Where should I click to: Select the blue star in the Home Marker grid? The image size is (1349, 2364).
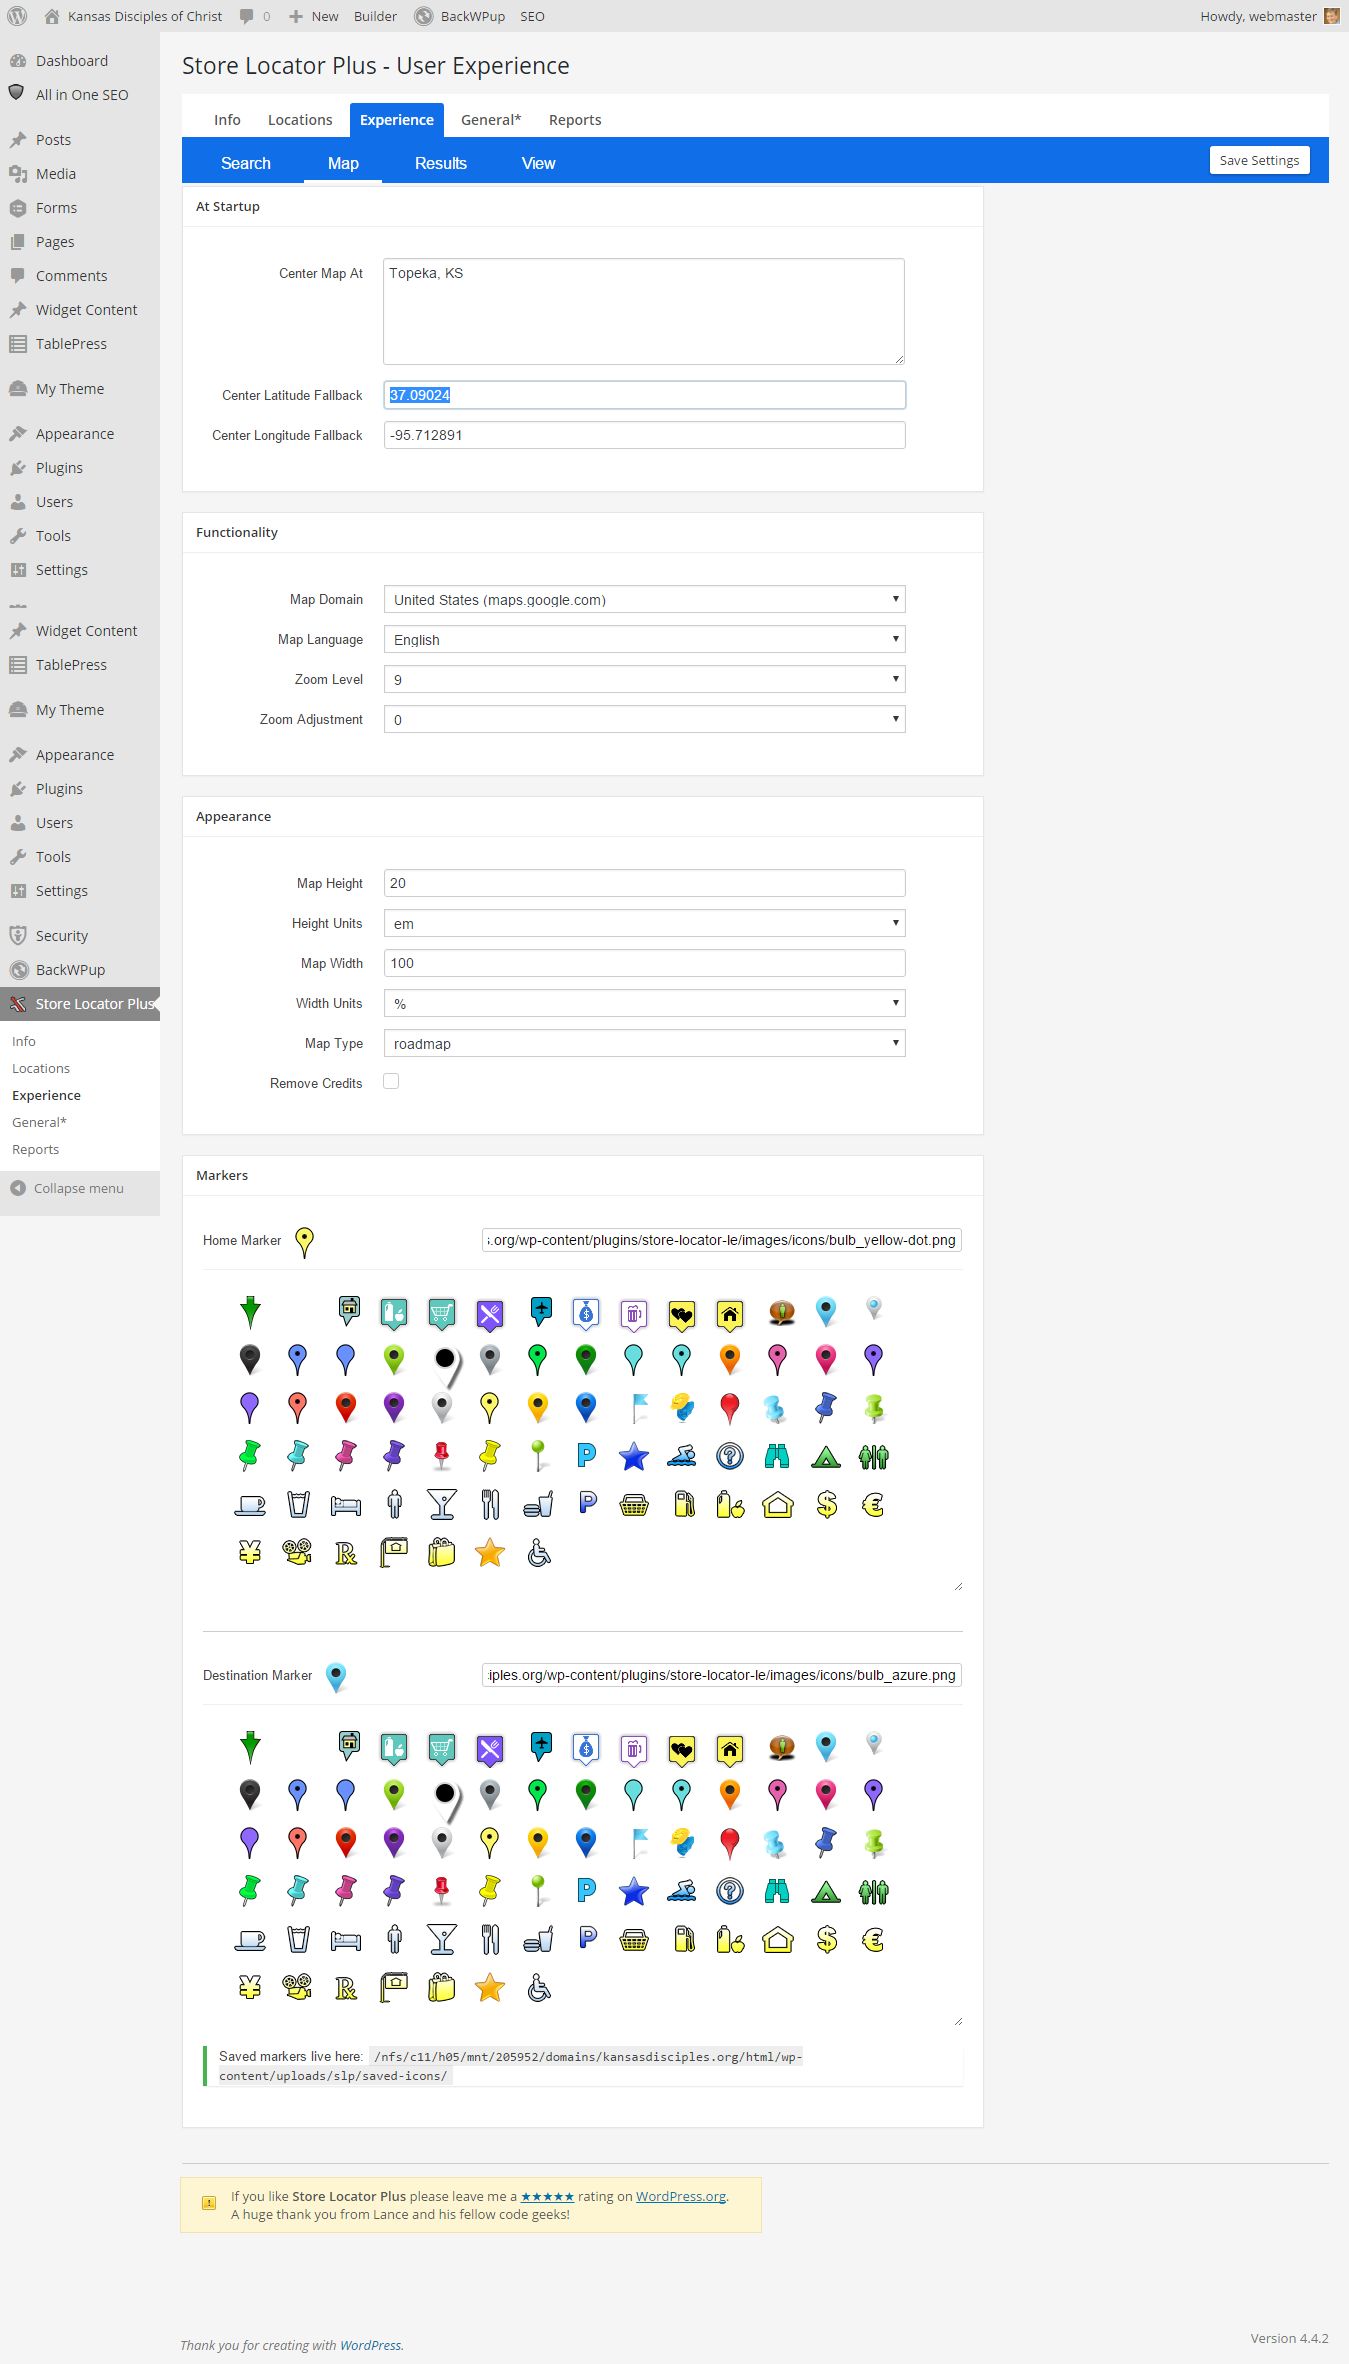coord(634,1456)
